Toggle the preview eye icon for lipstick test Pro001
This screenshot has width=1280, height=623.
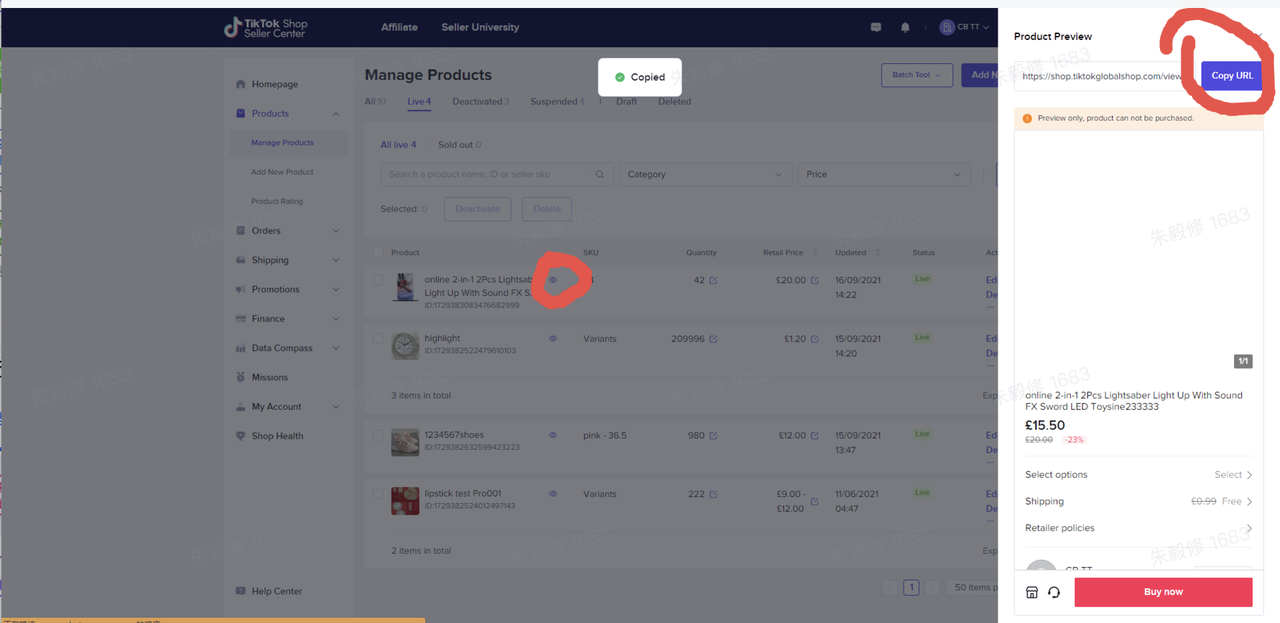point(552,493)
